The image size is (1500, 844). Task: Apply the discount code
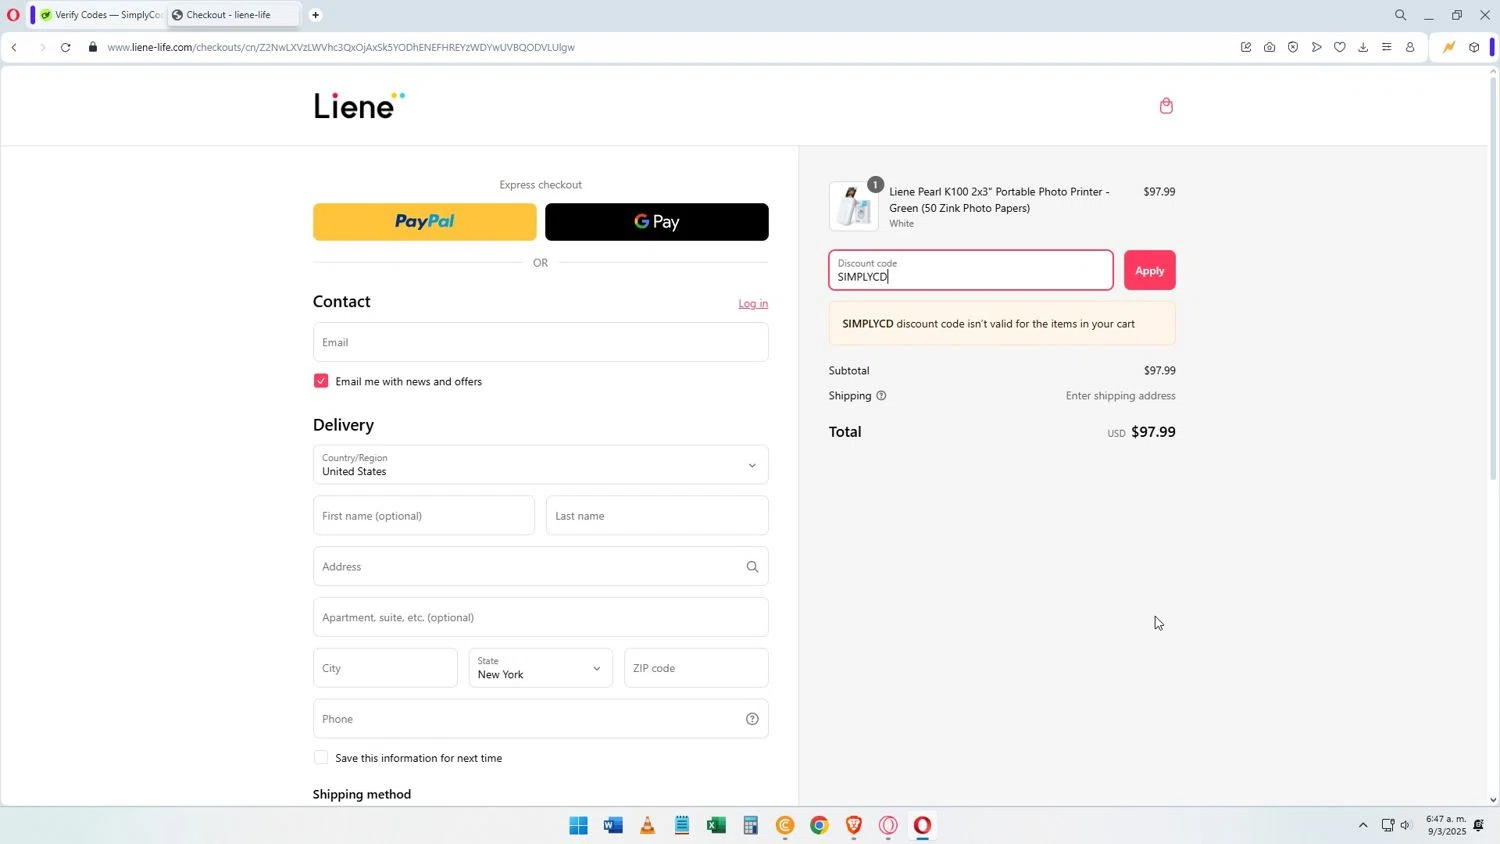tap(1150, 271)
